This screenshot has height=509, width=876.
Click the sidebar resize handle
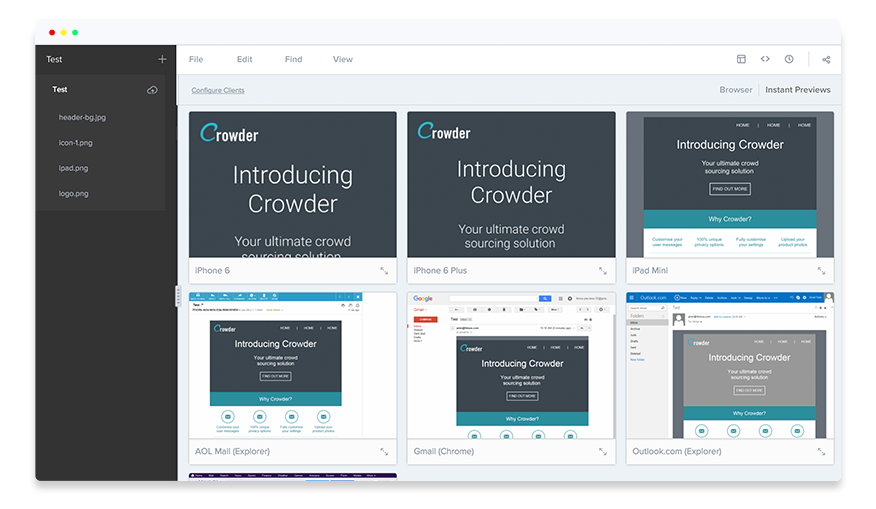(178, 296)
